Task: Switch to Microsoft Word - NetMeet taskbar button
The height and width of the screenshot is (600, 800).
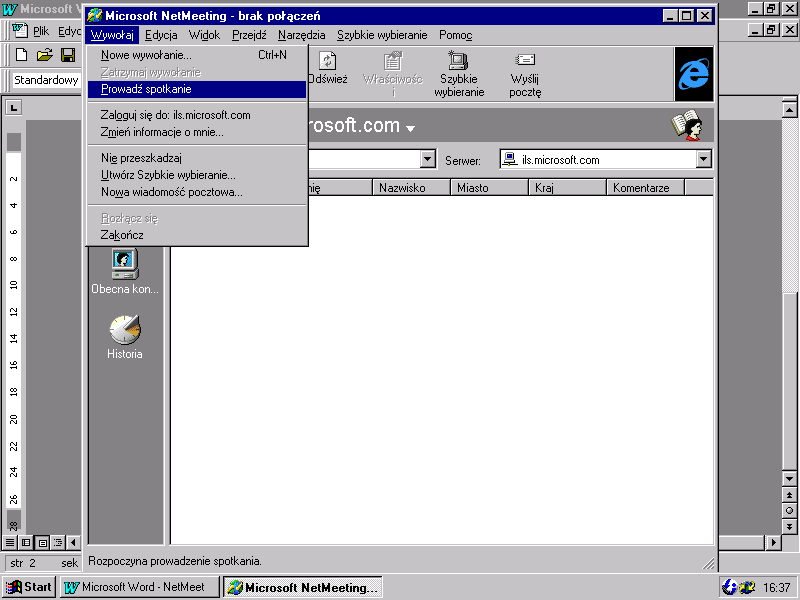Action: click(140, 587)
